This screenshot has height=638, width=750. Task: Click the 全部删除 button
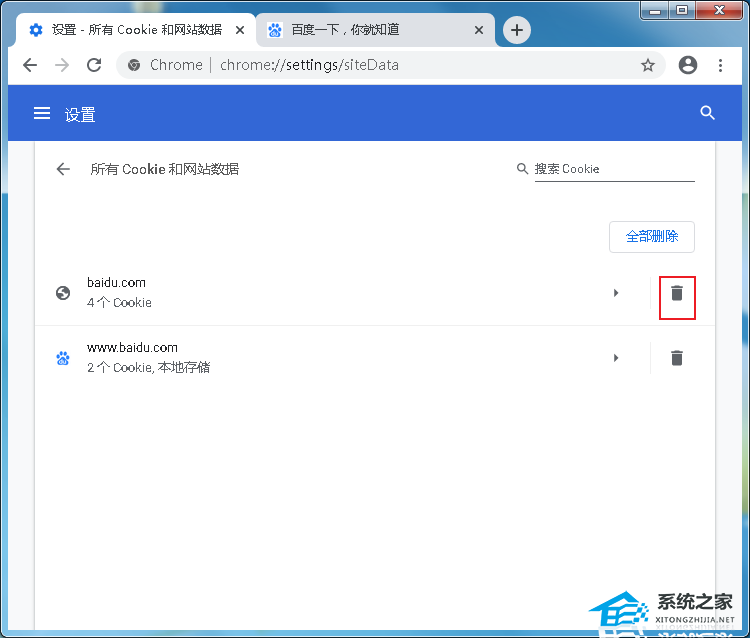651,236
